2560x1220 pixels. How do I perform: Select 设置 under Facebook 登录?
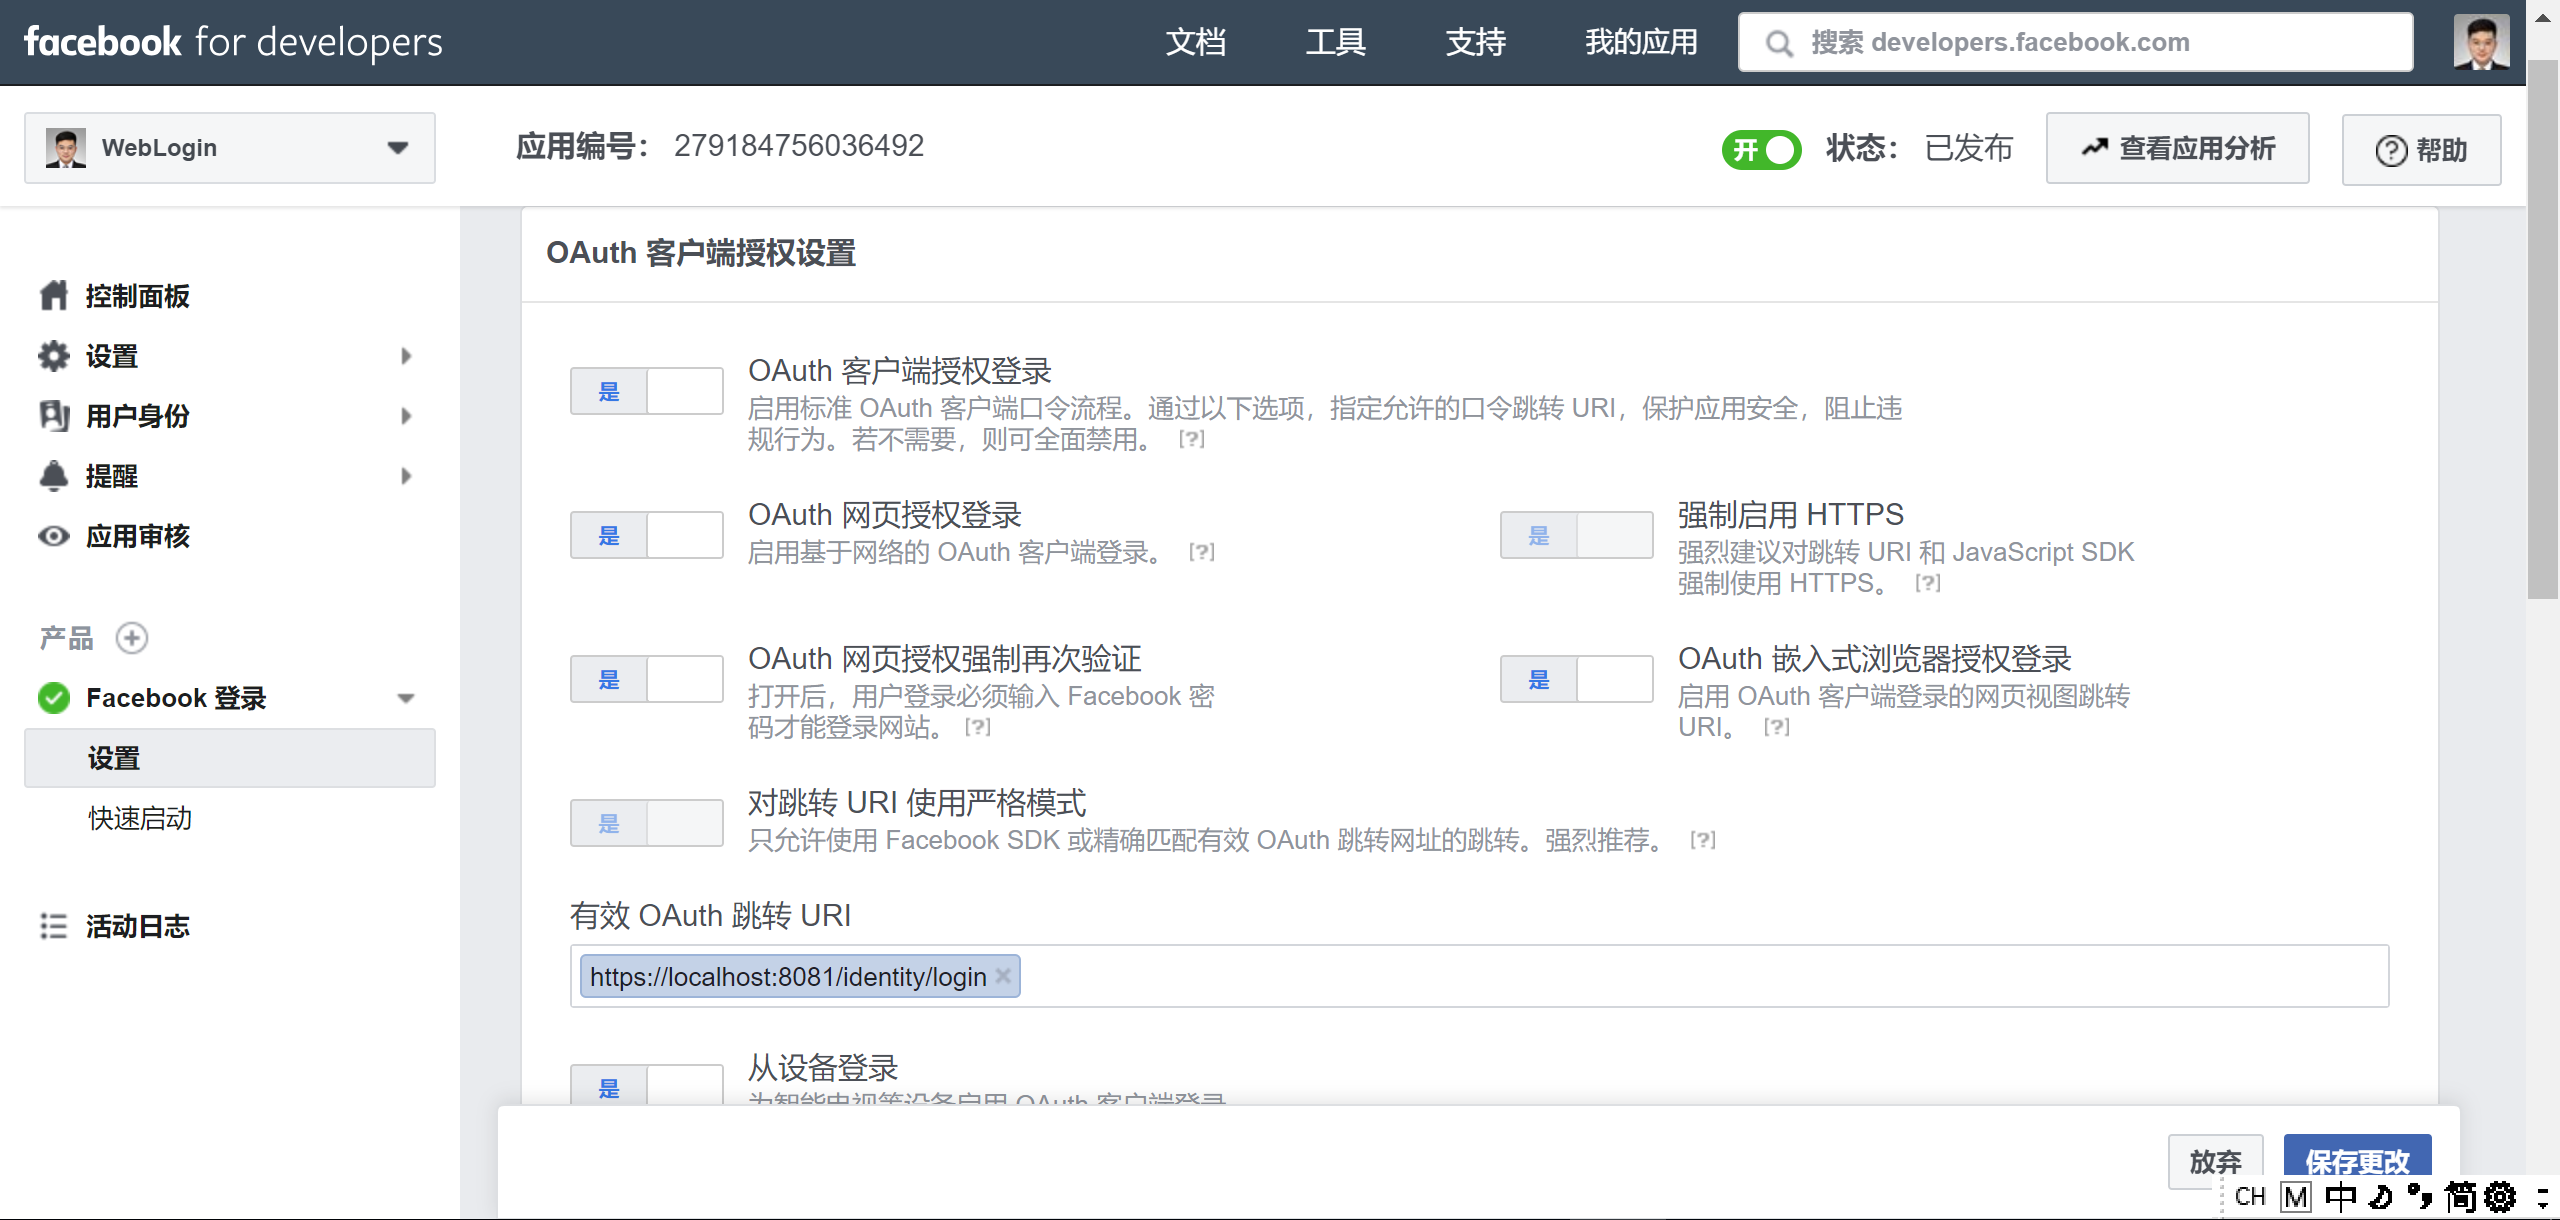point(230,758)
